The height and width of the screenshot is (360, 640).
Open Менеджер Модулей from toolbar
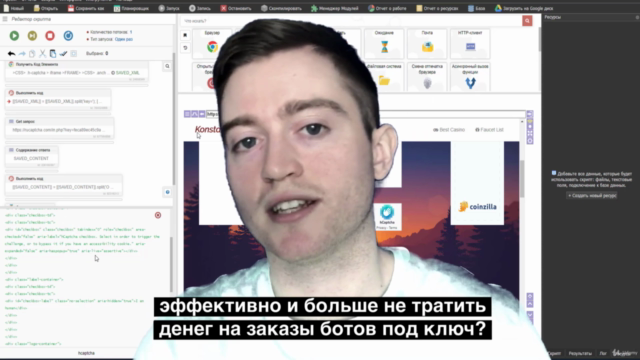coord(335,8)
